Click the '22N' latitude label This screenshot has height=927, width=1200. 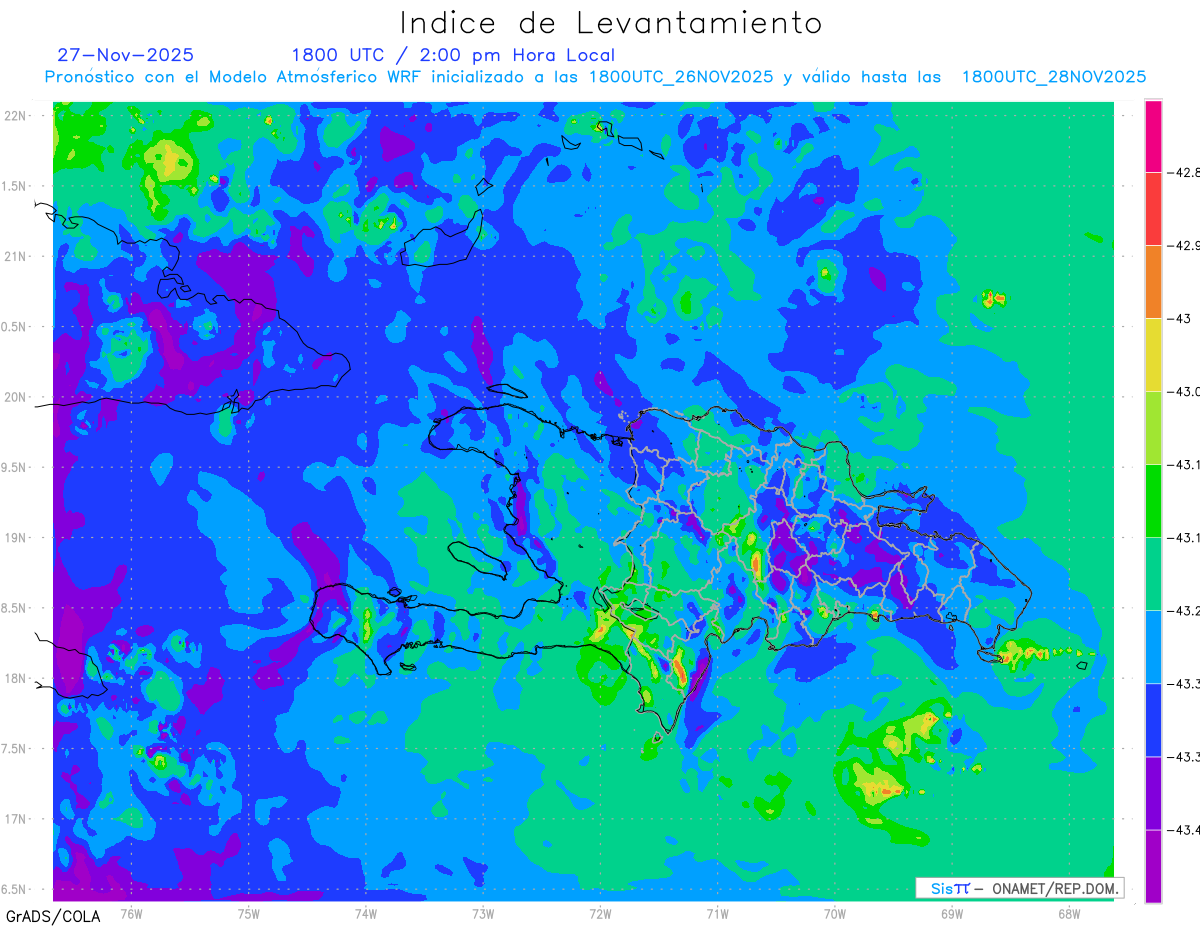[16, 115]
